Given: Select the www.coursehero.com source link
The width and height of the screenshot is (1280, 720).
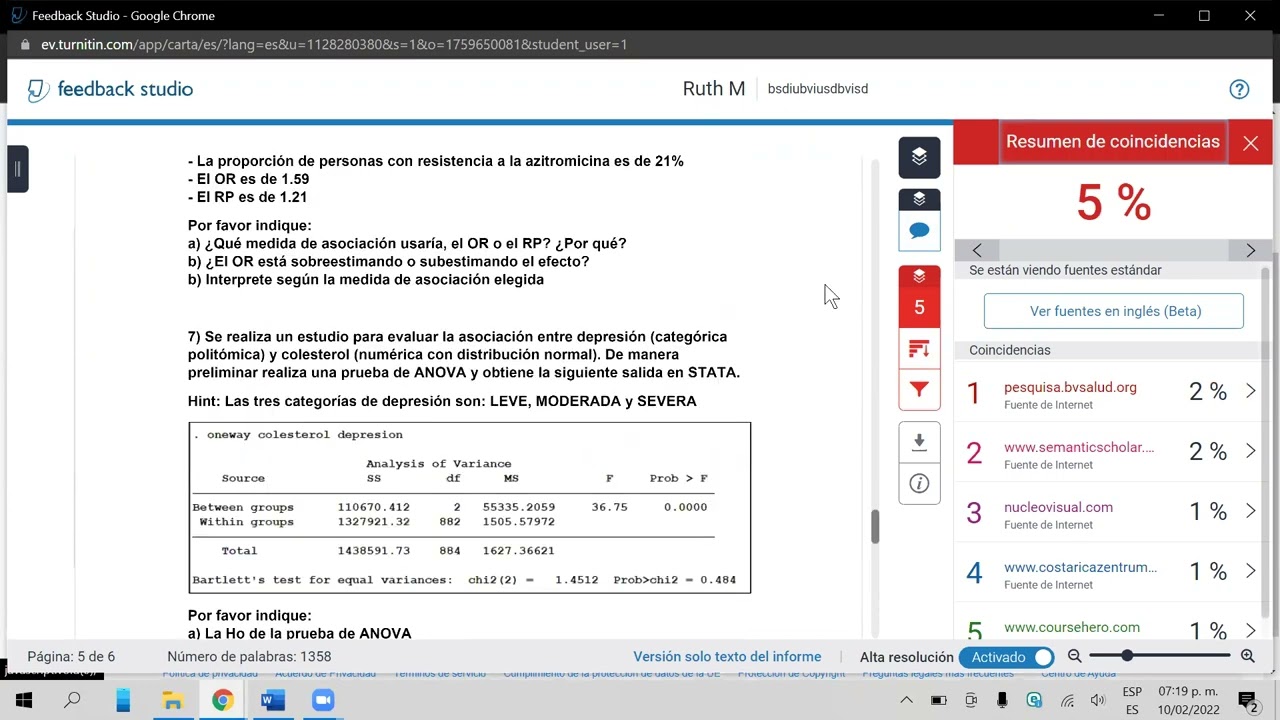Looking at the screenshot, I should tap(1072, 627).
